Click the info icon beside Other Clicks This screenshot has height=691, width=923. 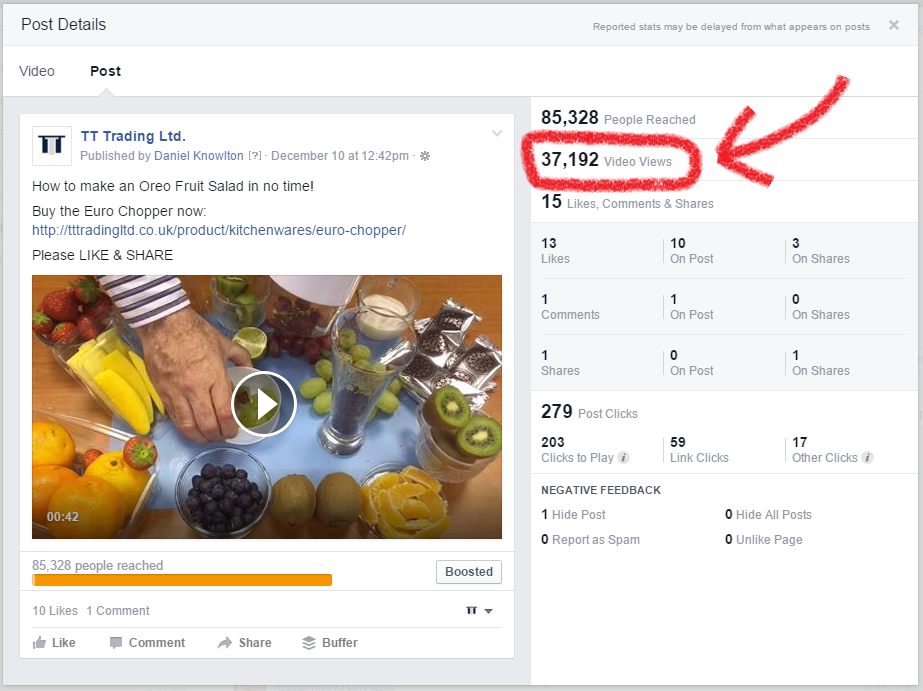[x=867, y=458]
